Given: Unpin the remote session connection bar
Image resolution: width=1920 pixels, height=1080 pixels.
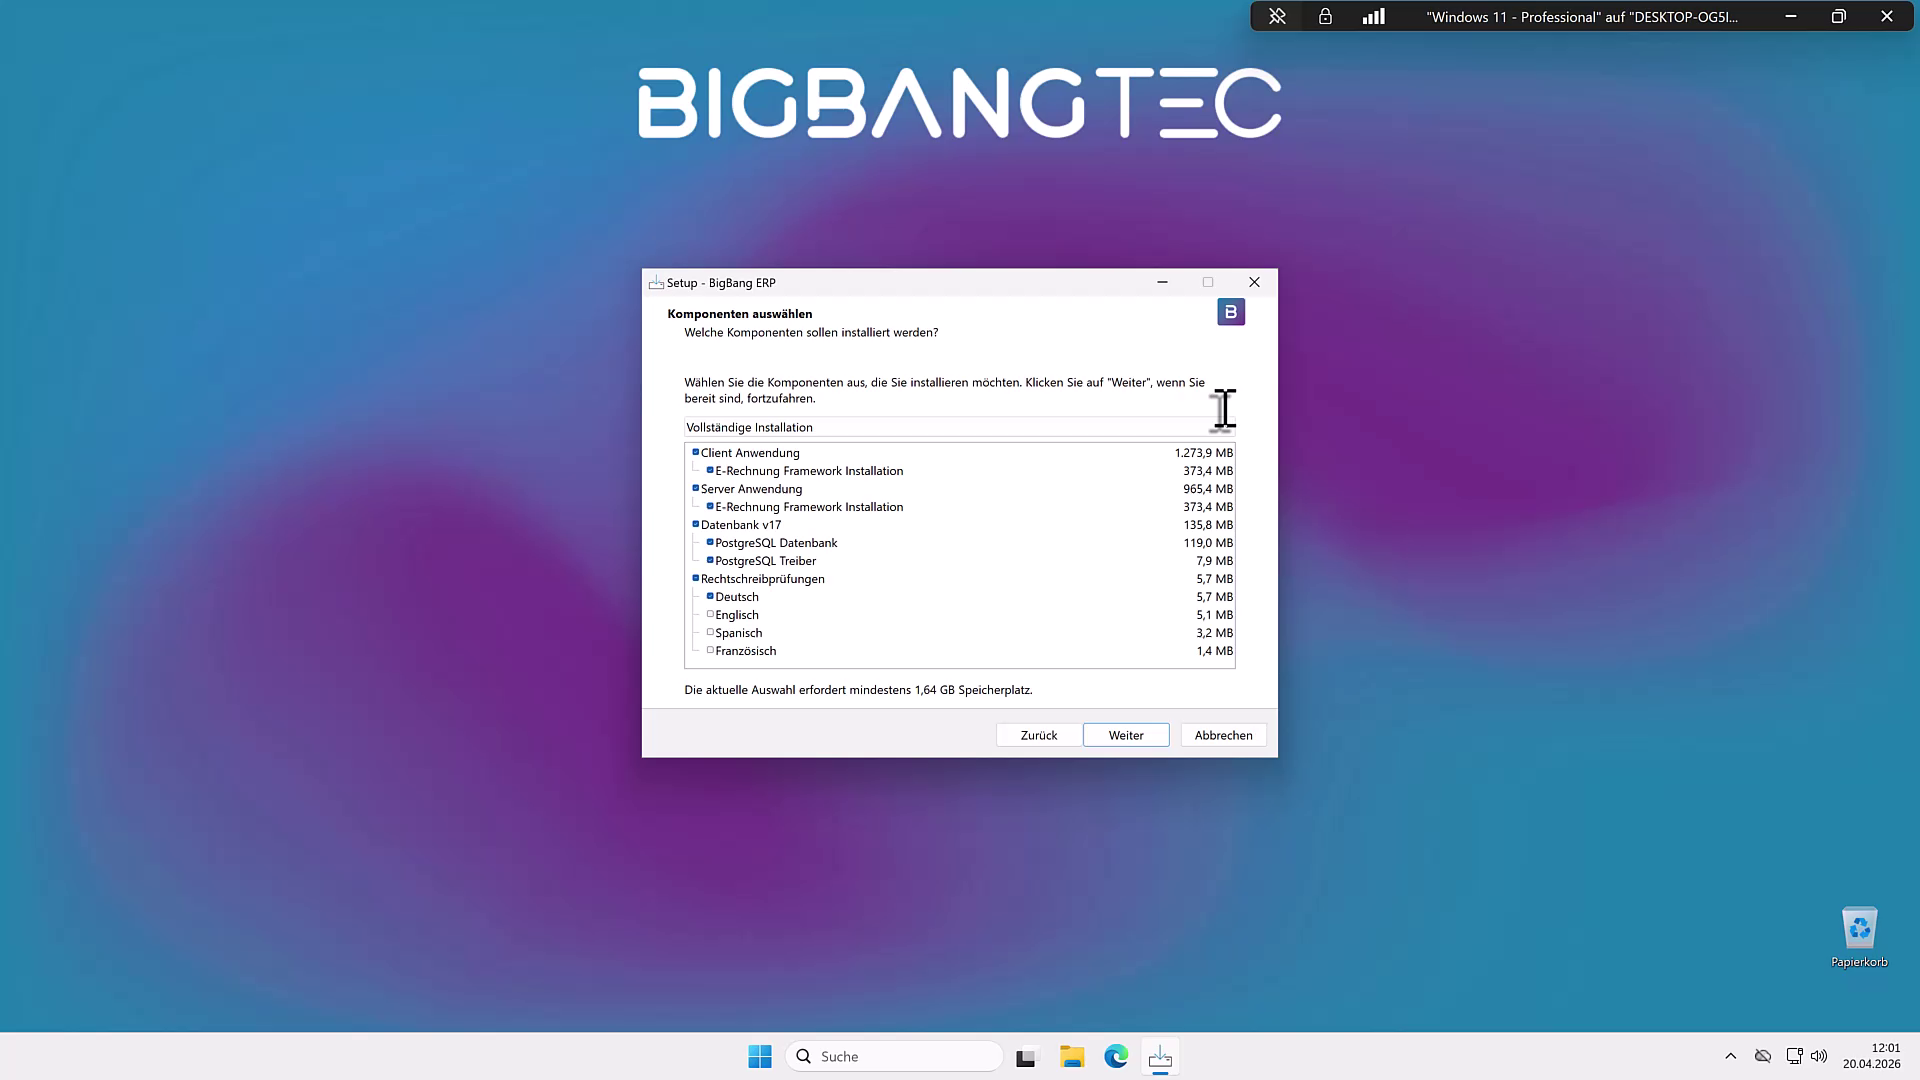Looking at the screenshot, I should point(1277,16).
